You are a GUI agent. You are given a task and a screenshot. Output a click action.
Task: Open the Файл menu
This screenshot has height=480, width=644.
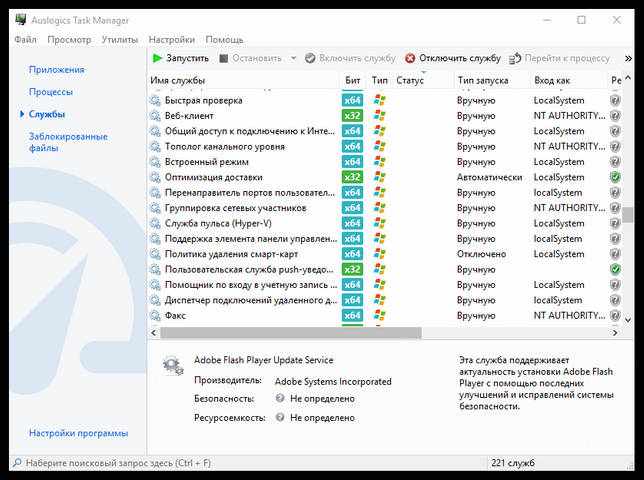click(x=25, y=40)
